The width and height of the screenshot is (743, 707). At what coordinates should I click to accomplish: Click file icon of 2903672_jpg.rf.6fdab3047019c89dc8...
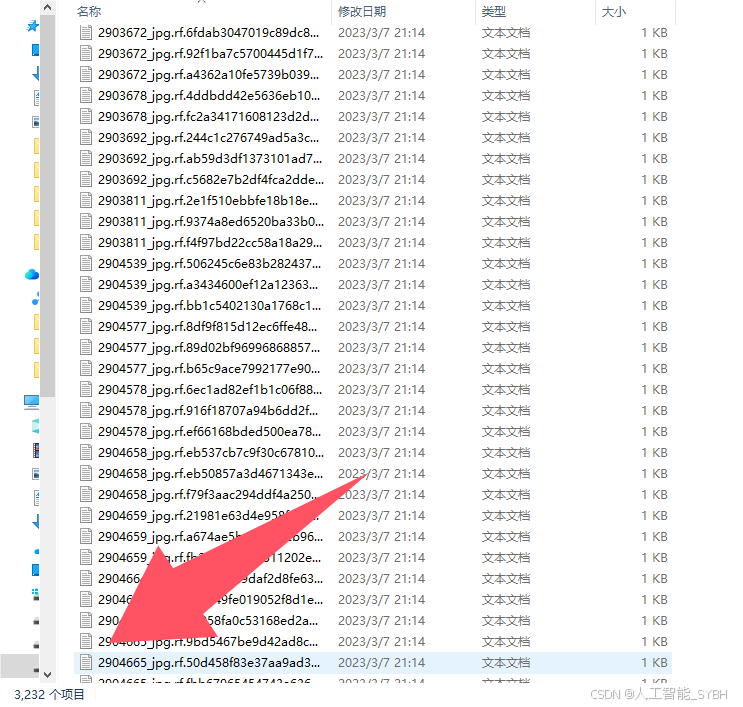(86, 33)
